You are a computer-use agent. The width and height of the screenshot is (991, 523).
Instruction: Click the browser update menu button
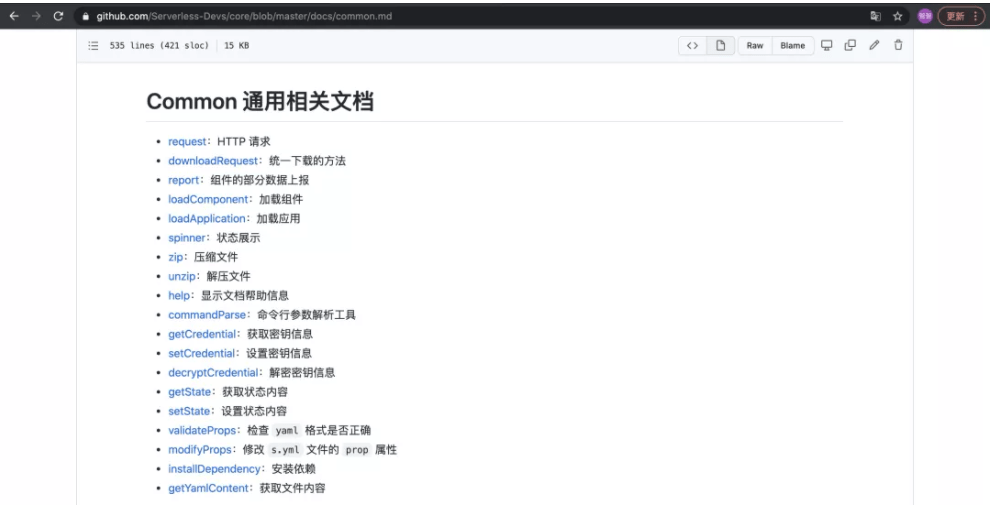pyautogui.click(x=961, y=16)
